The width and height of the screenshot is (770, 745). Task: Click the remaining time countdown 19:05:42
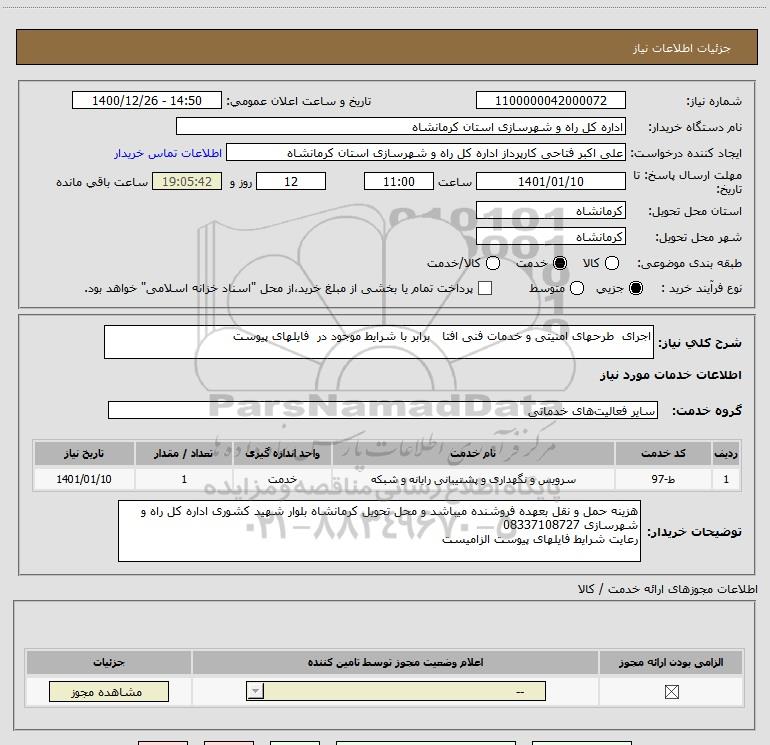[x=187, y=181]
